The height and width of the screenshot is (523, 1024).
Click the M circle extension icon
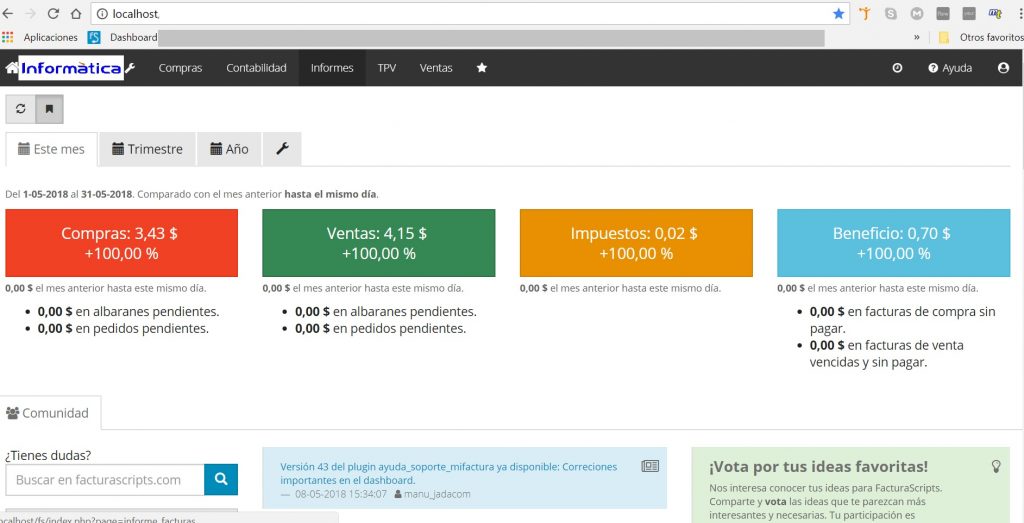click(917, 13)
